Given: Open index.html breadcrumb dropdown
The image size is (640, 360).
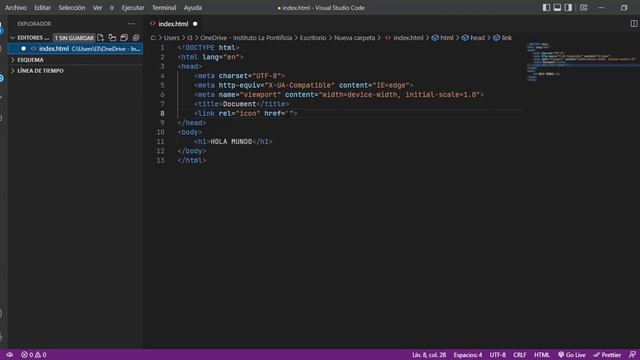Looking at the screenshot, I should [x=404, y=38].
